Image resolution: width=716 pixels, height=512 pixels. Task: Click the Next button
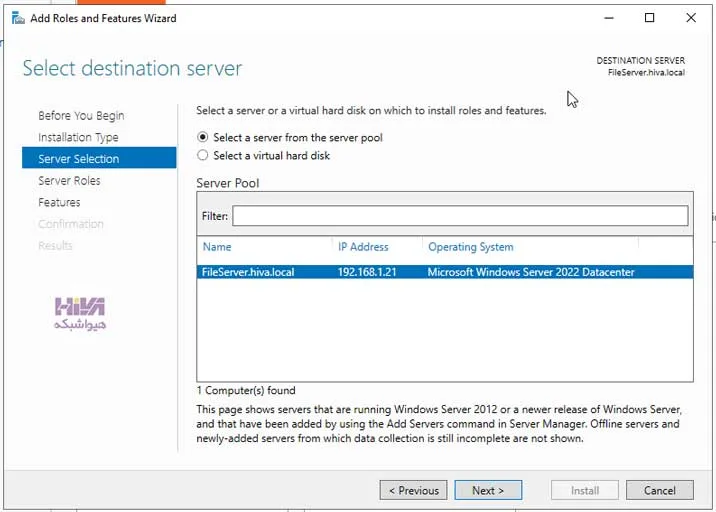click(x=488, y=490)
